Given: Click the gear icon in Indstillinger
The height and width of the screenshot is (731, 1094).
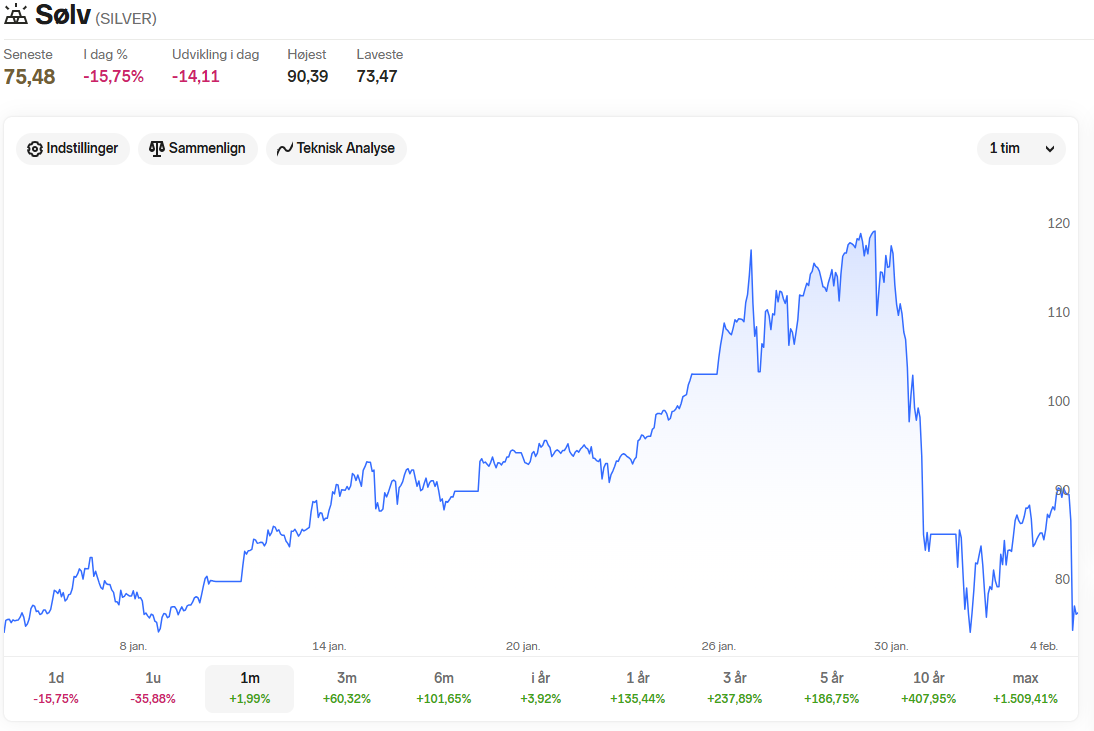Looking at the screenshot, I should pyautogui.click(x=35, y=149).
